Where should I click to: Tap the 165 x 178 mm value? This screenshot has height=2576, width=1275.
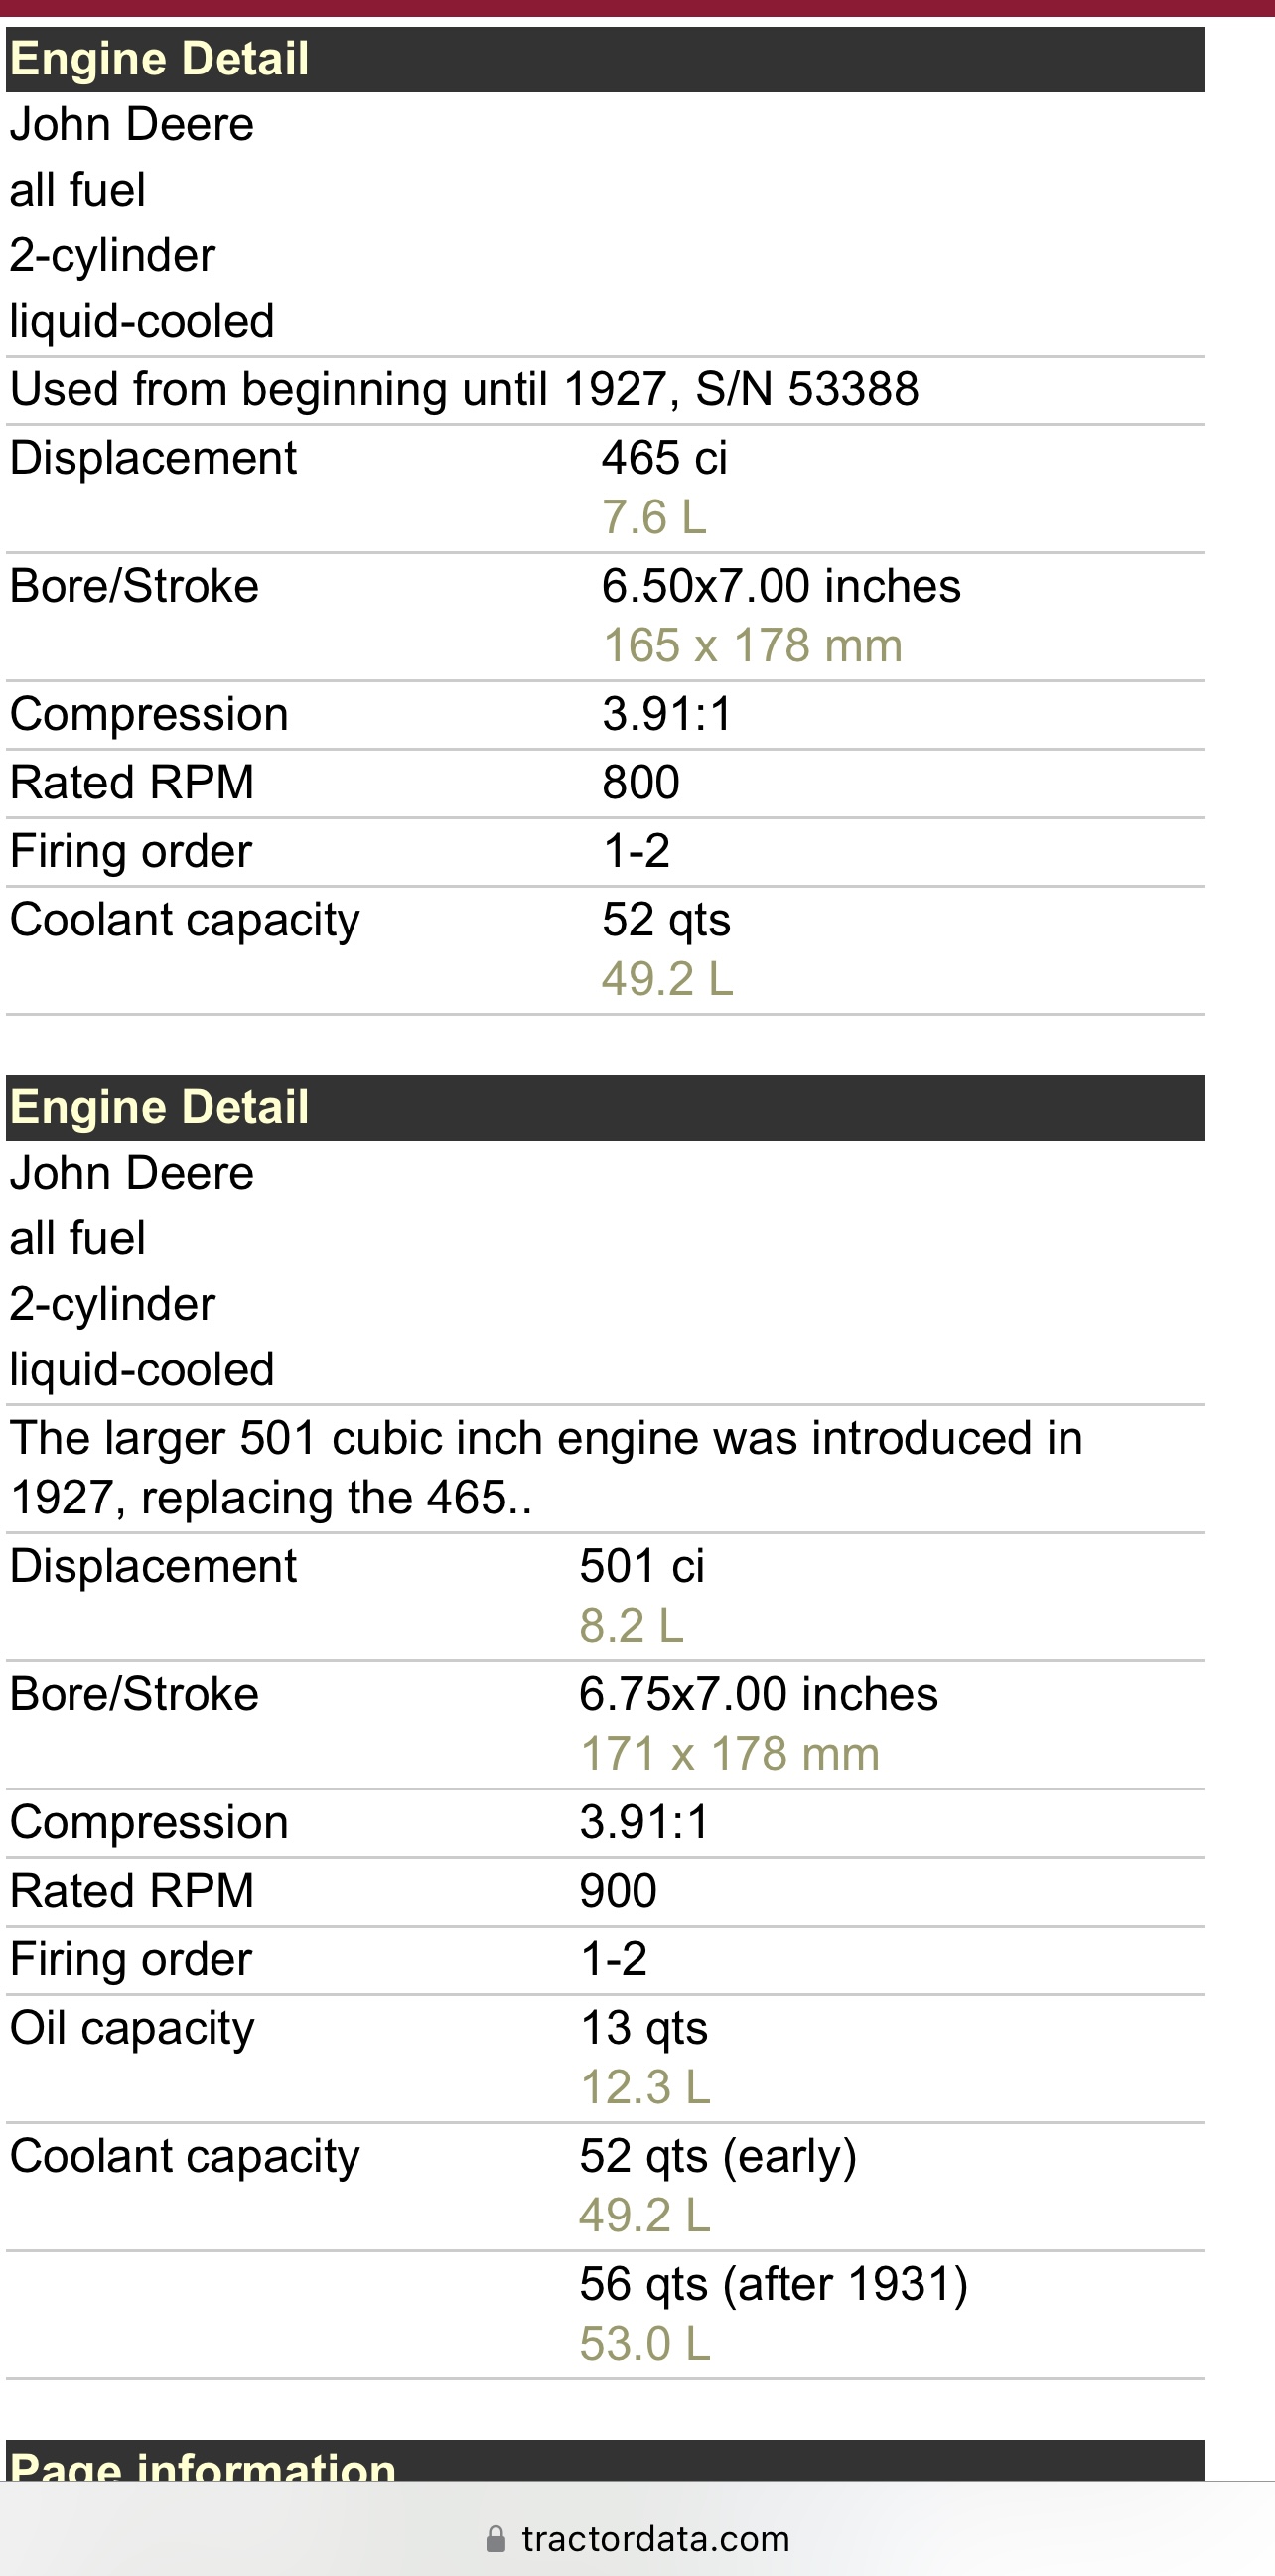752,645
